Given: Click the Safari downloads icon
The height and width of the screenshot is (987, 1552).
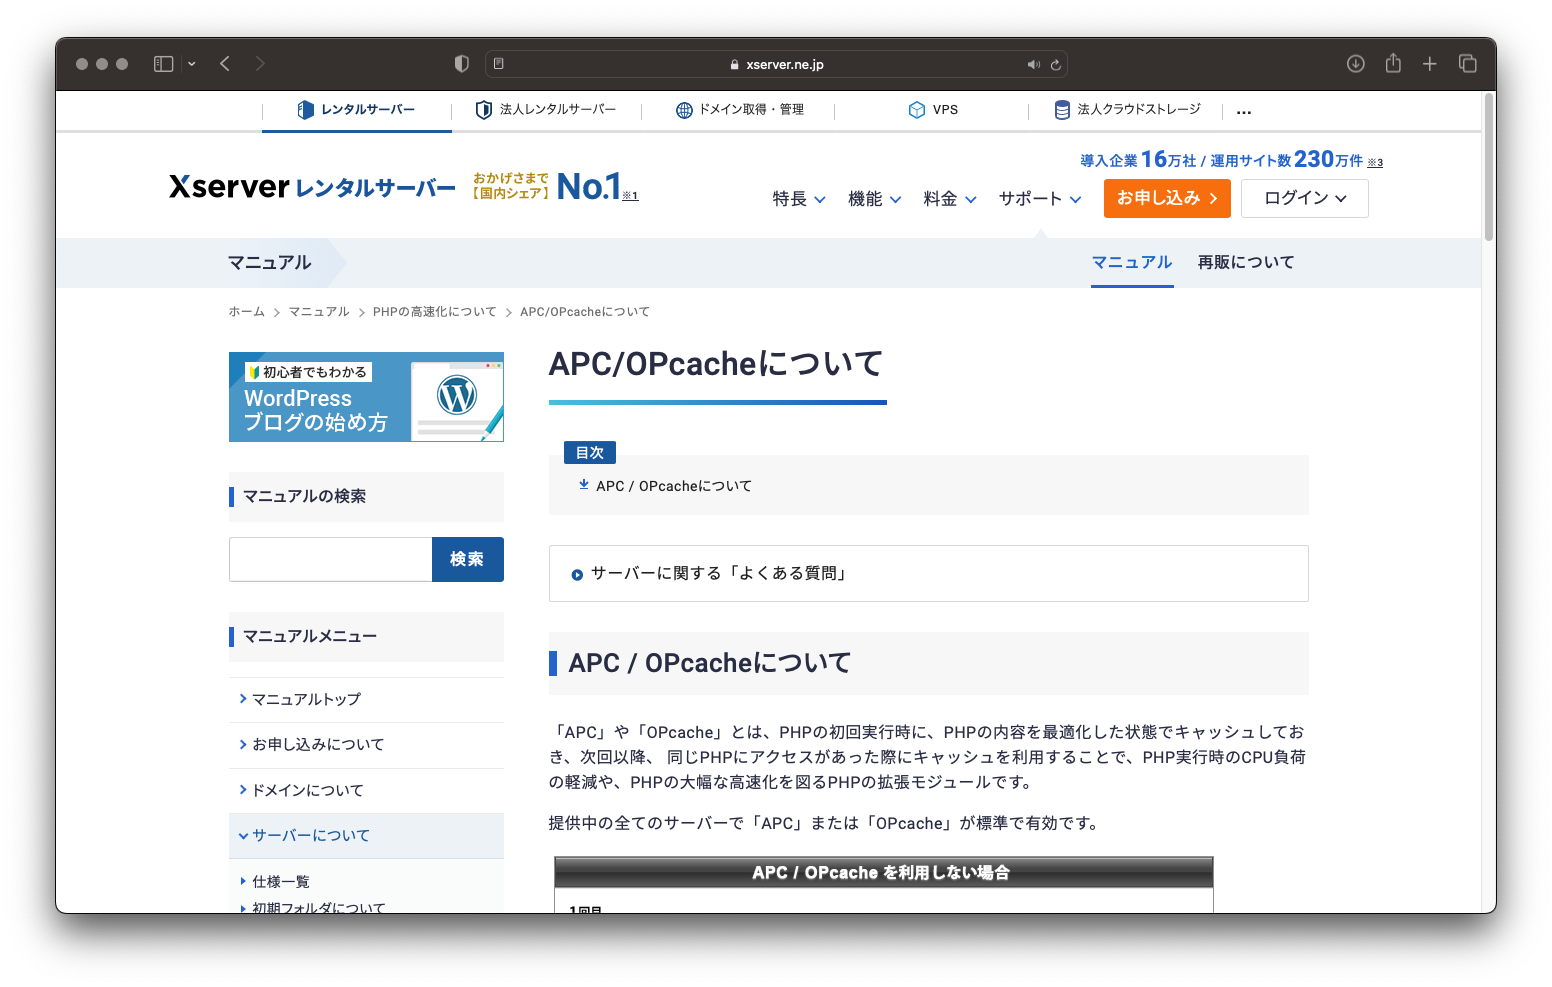Looking at the screenshot, I should pyautogui.click(x=1355, y=63).
